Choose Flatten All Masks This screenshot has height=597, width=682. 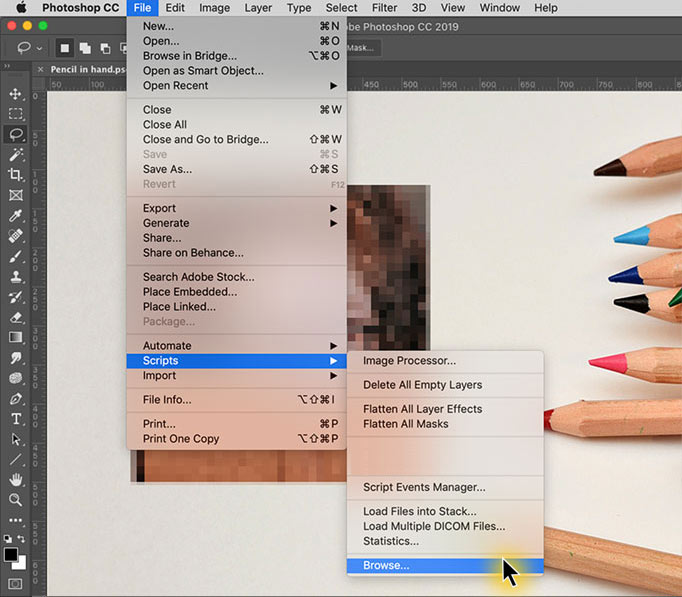pyautogui.click(x=445, y=424)
